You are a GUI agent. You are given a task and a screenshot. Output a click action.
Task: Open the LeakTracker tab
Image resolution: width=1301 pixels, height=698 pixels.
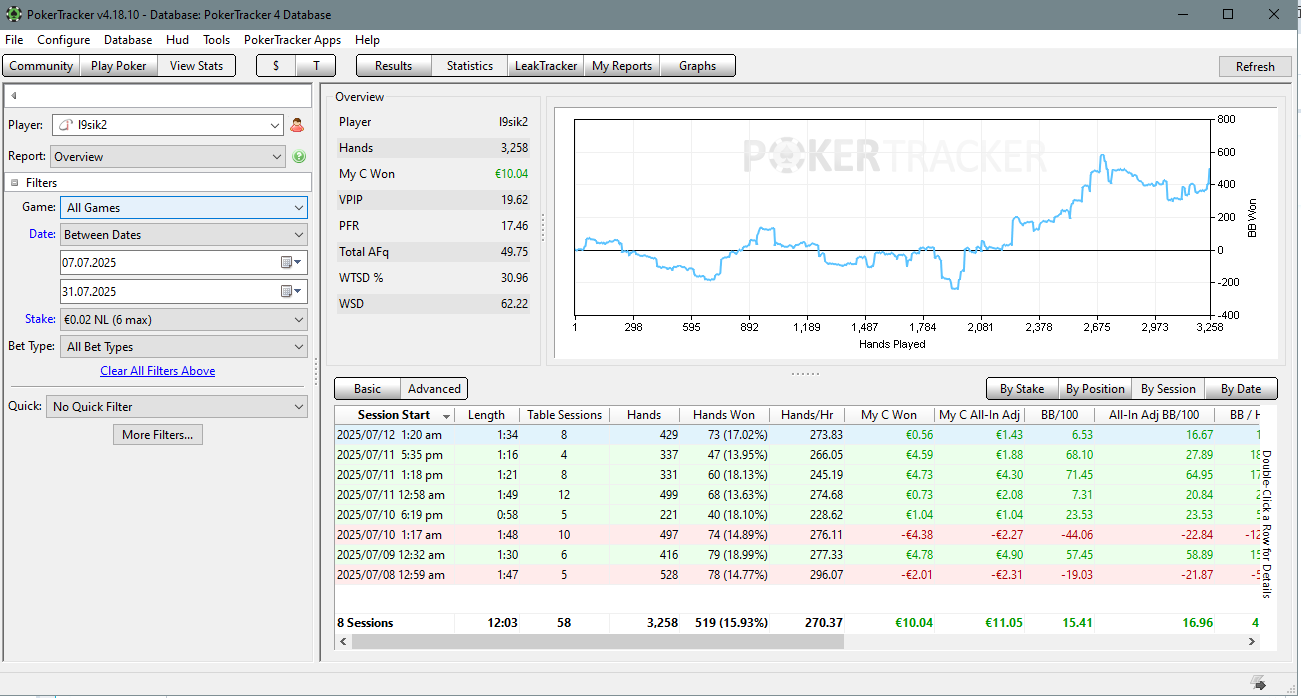click(x=546, y=66)
